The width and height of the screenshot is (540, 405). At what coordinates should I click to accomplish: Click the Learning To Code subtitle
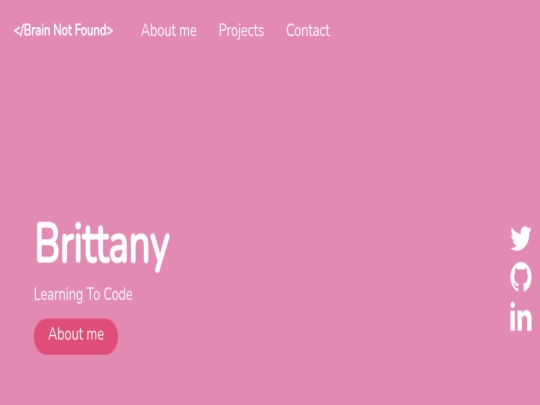point(83,295)
